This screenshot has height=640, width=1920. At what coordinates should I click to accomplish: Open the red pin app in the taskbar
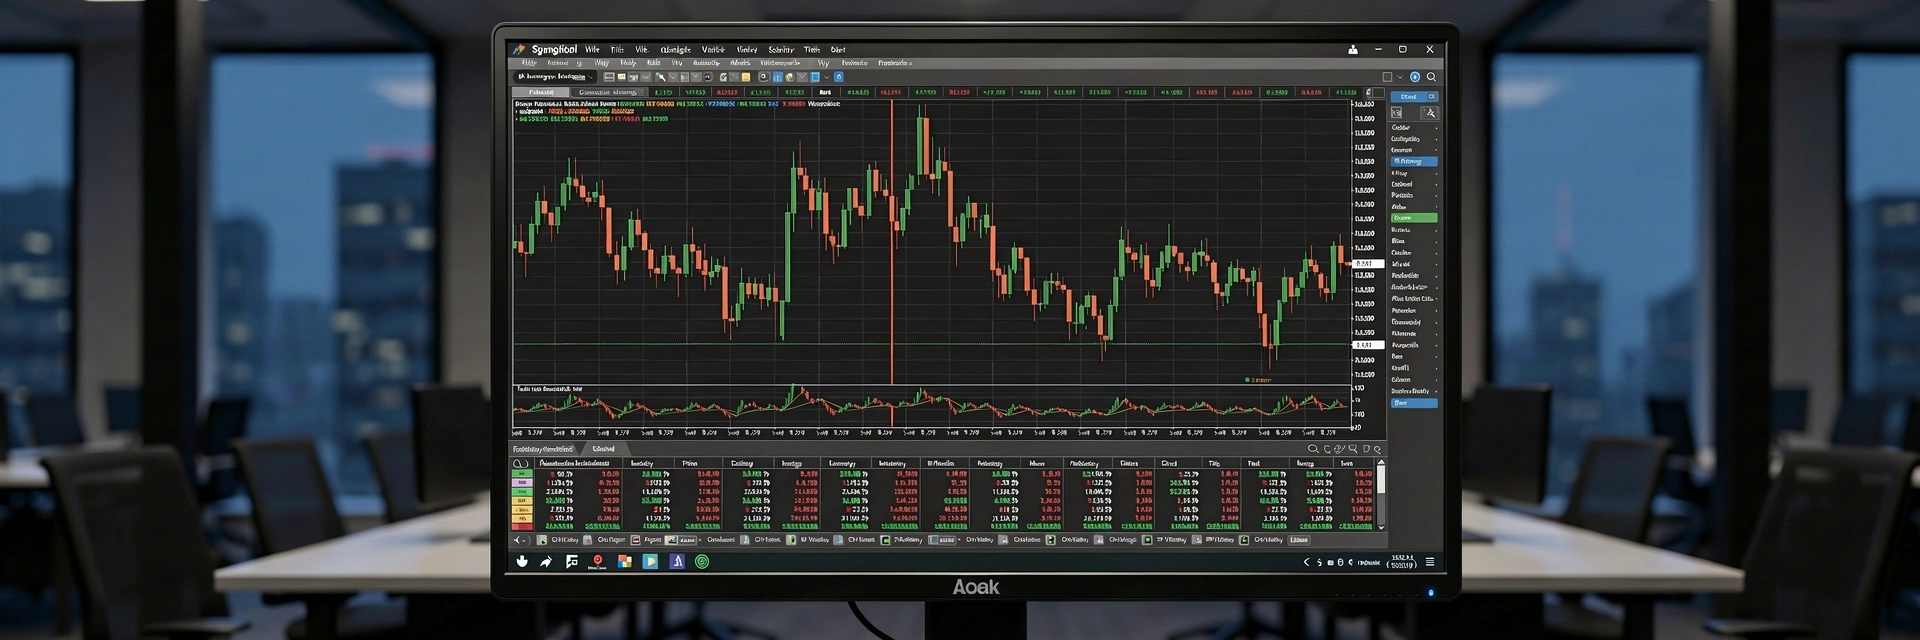[x=598, y=561]
